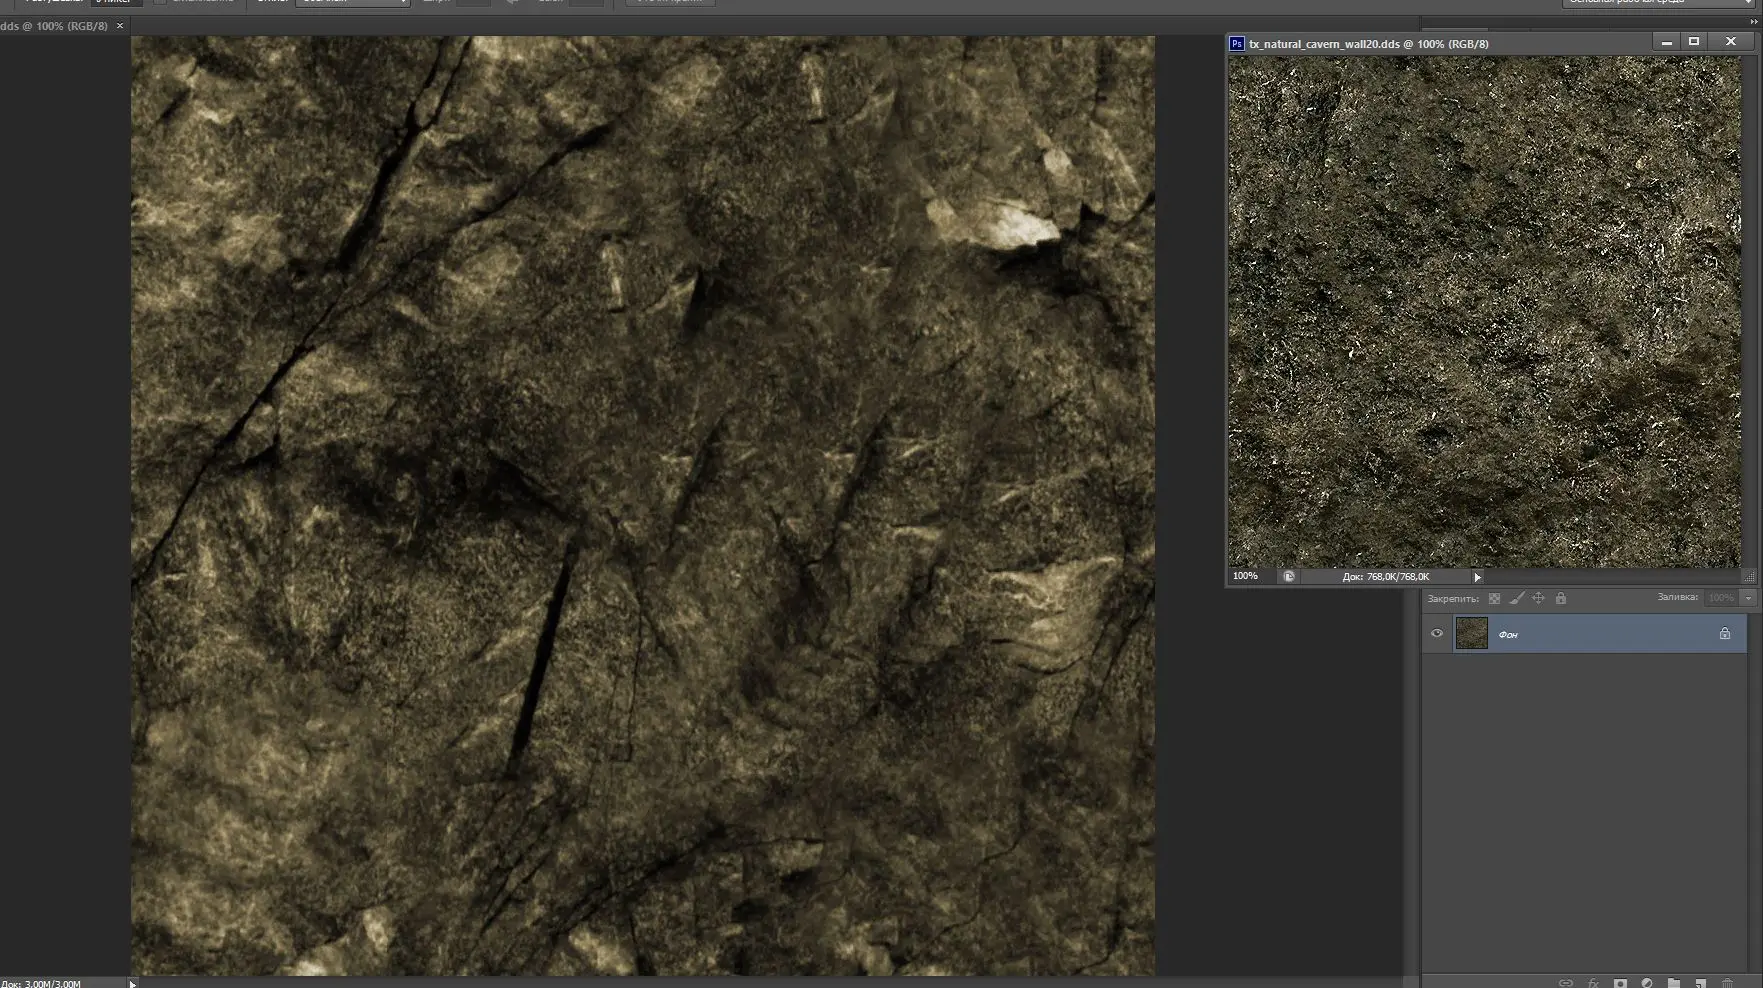Click the status preview icon in cavern_wall20 window
Viewport: 1763px width, 988px height.
(1289, 576)
